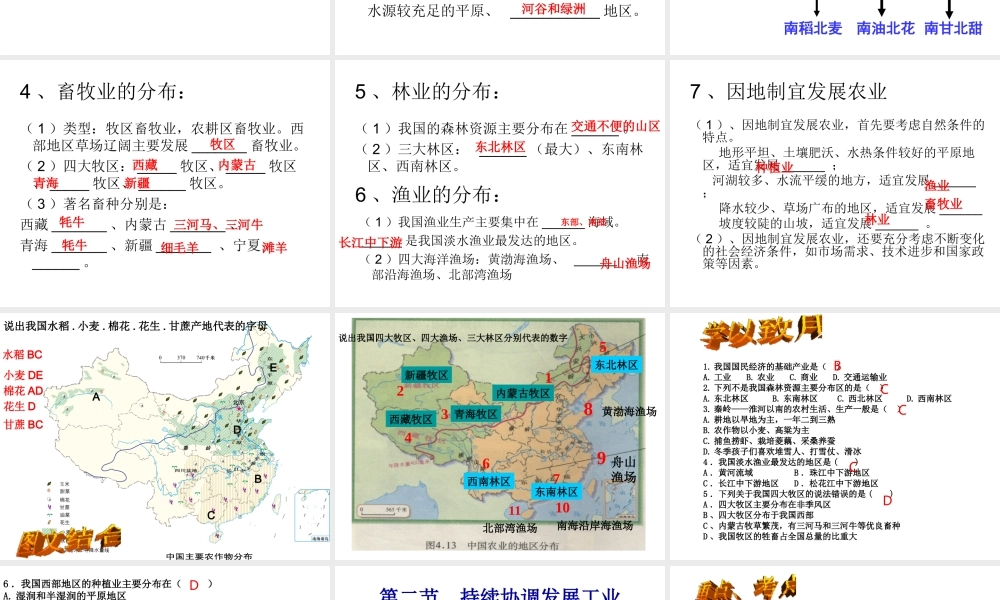The image size is (1000, 600).
Task: Click the red answer 交通不便的山区
Action: tap(615, 126)
